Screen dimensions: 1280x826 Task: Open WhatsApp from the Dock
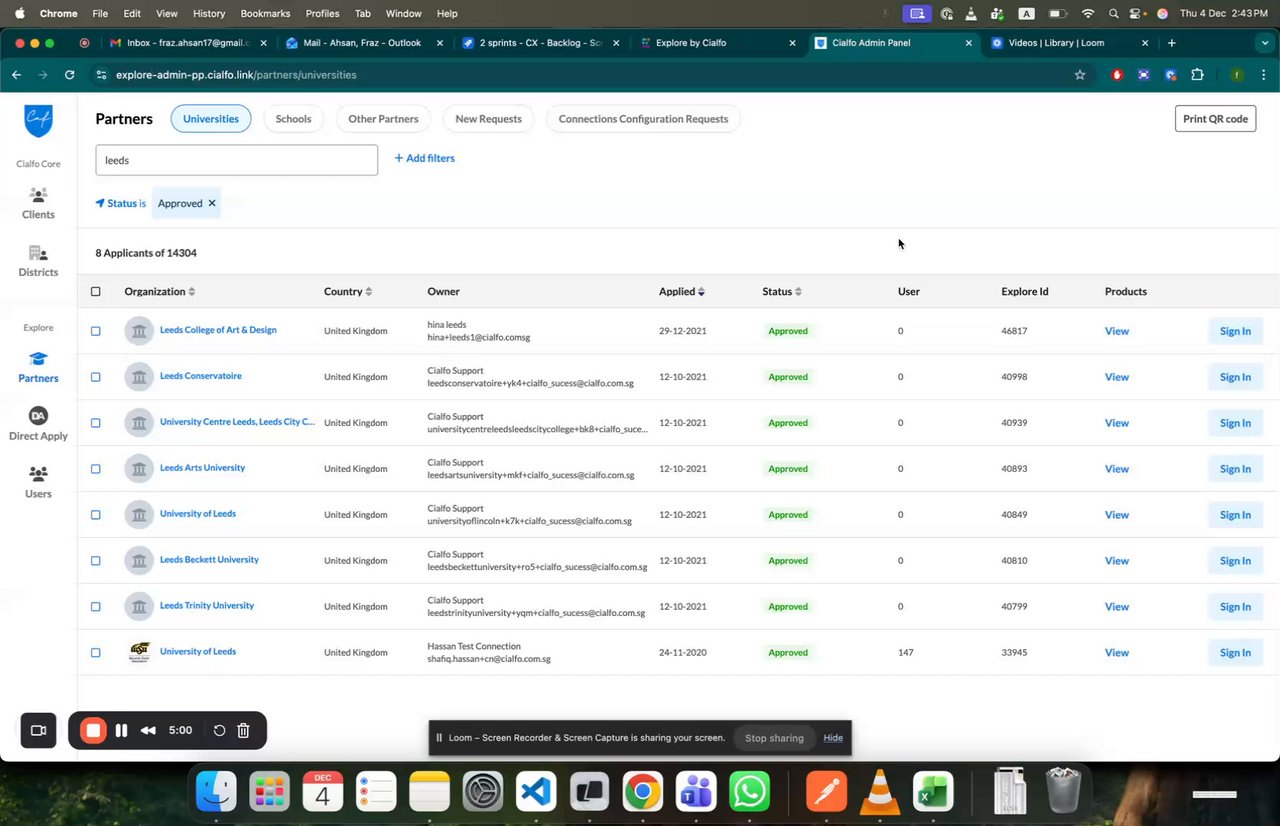(749, 792)
